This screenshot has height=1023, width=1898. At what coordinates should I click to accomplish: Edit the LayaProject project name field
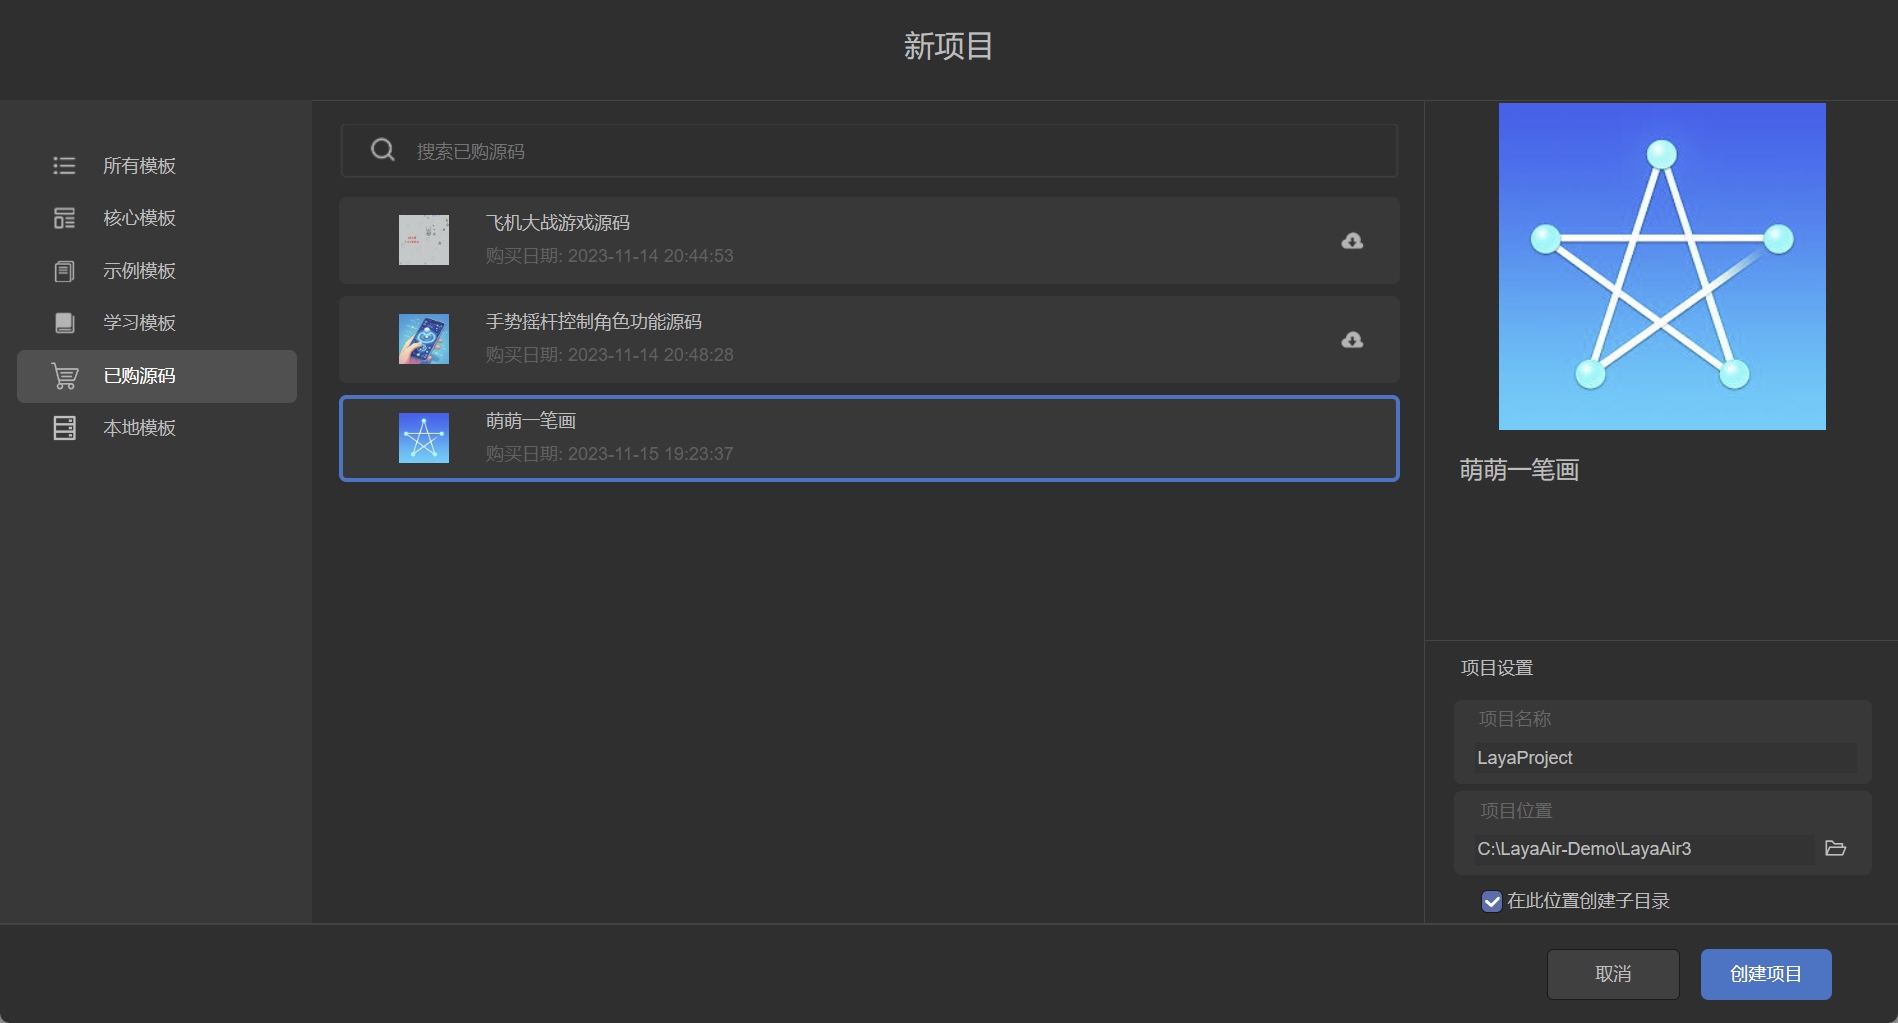pyautogui.click(x=1662, y=758)
